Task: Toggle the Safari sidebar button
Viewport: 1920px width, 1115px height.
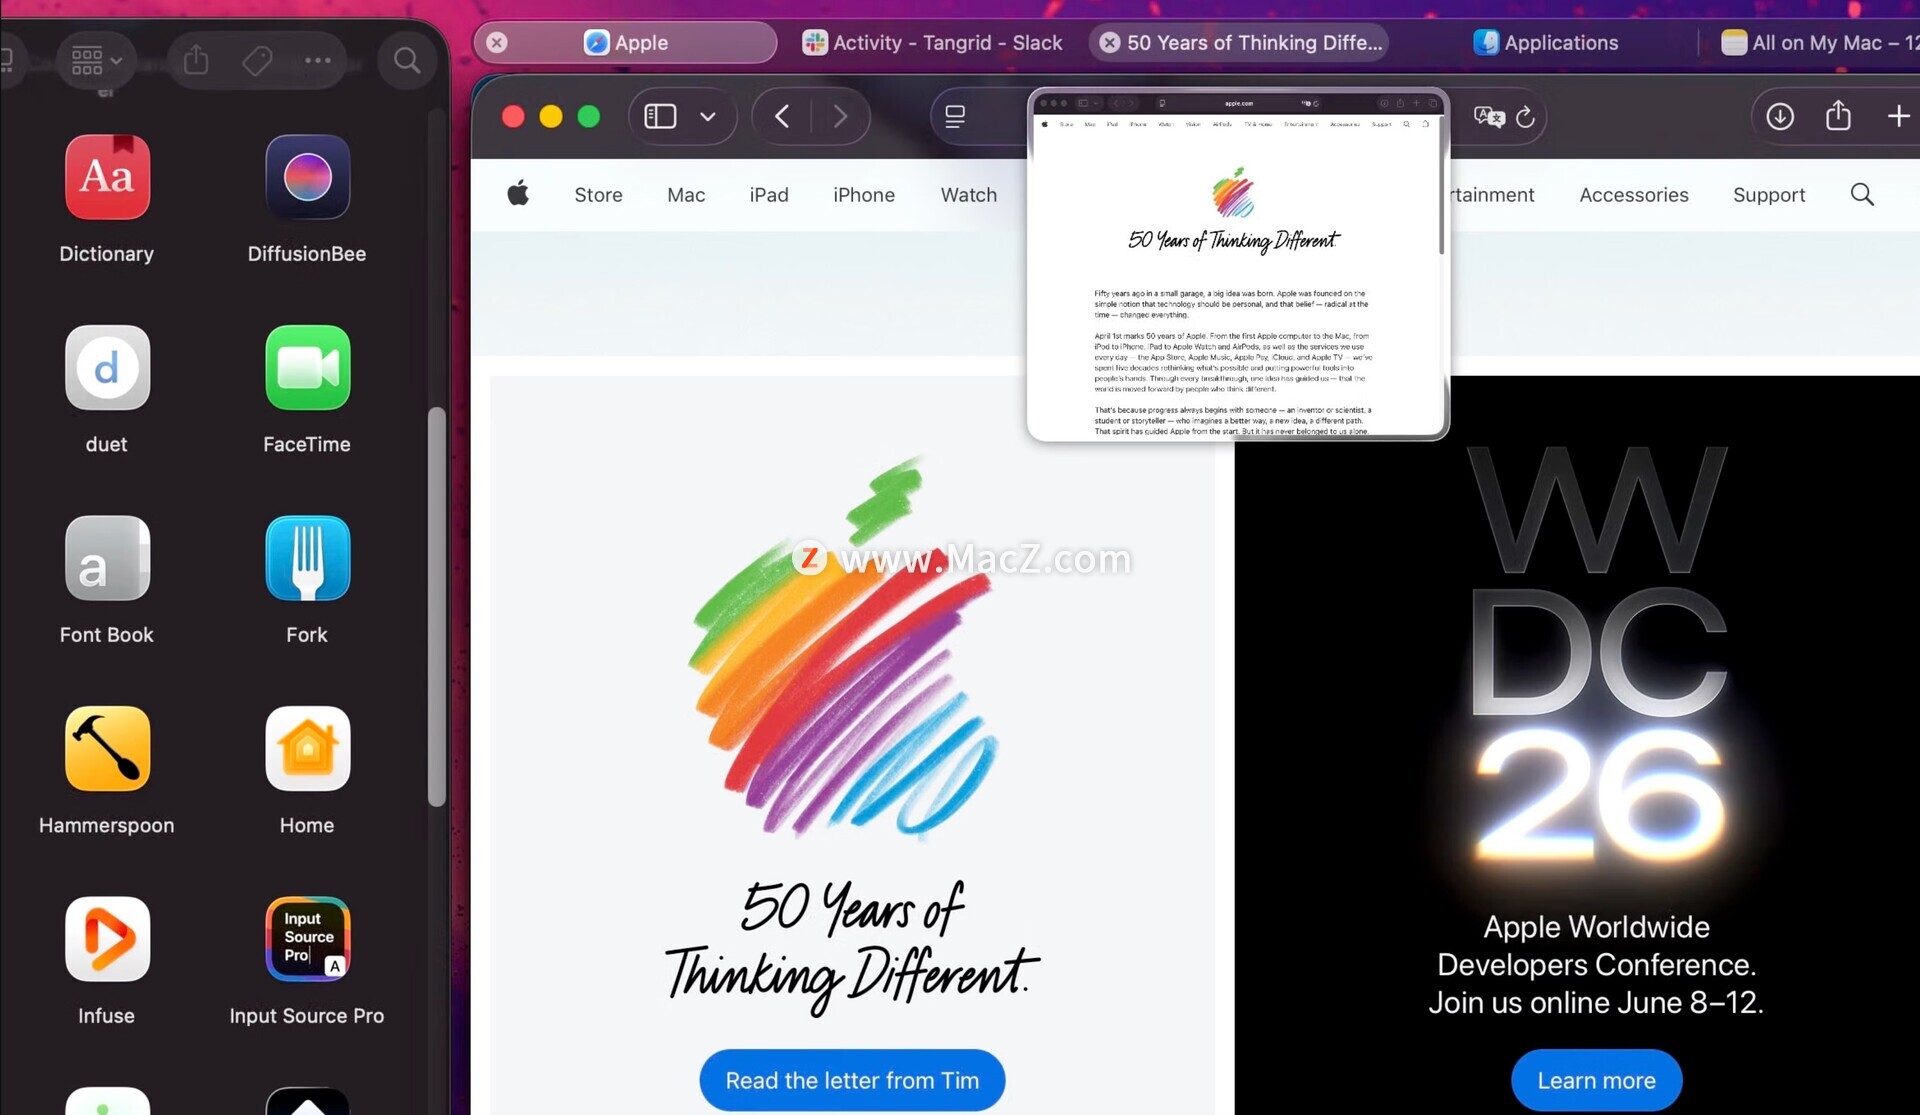Action: tap(660, 117)
